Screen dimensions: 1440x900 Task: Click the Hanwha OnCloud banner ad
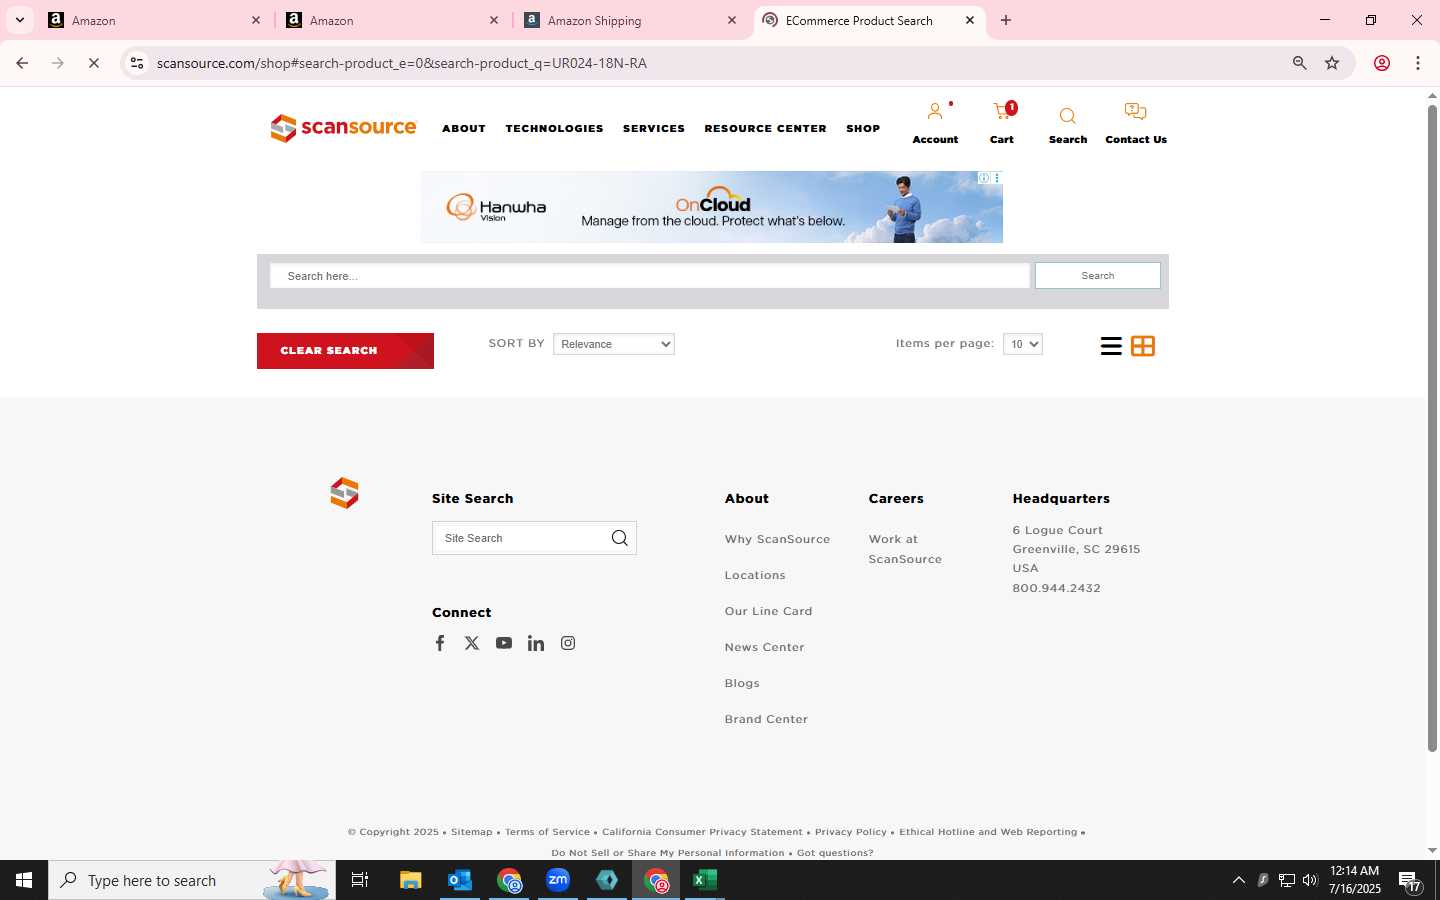tap(711, 207)
